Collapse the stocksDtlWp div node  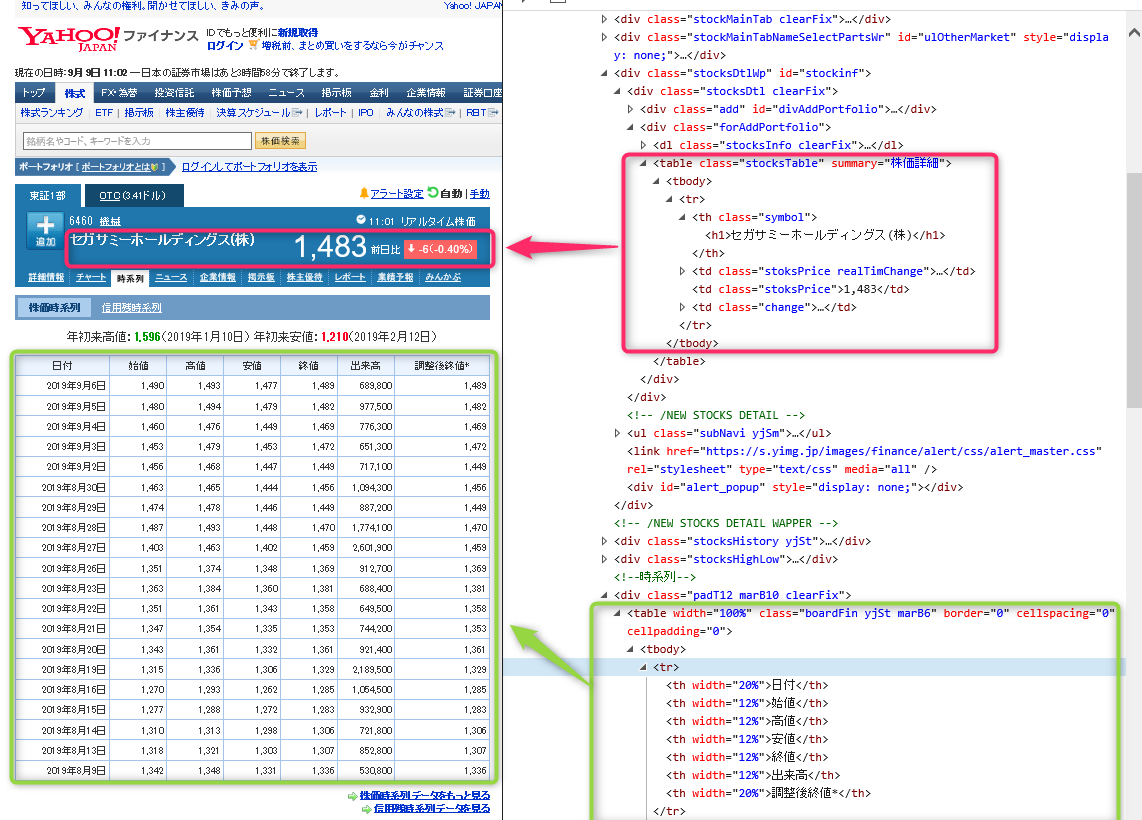coord(604,73)
